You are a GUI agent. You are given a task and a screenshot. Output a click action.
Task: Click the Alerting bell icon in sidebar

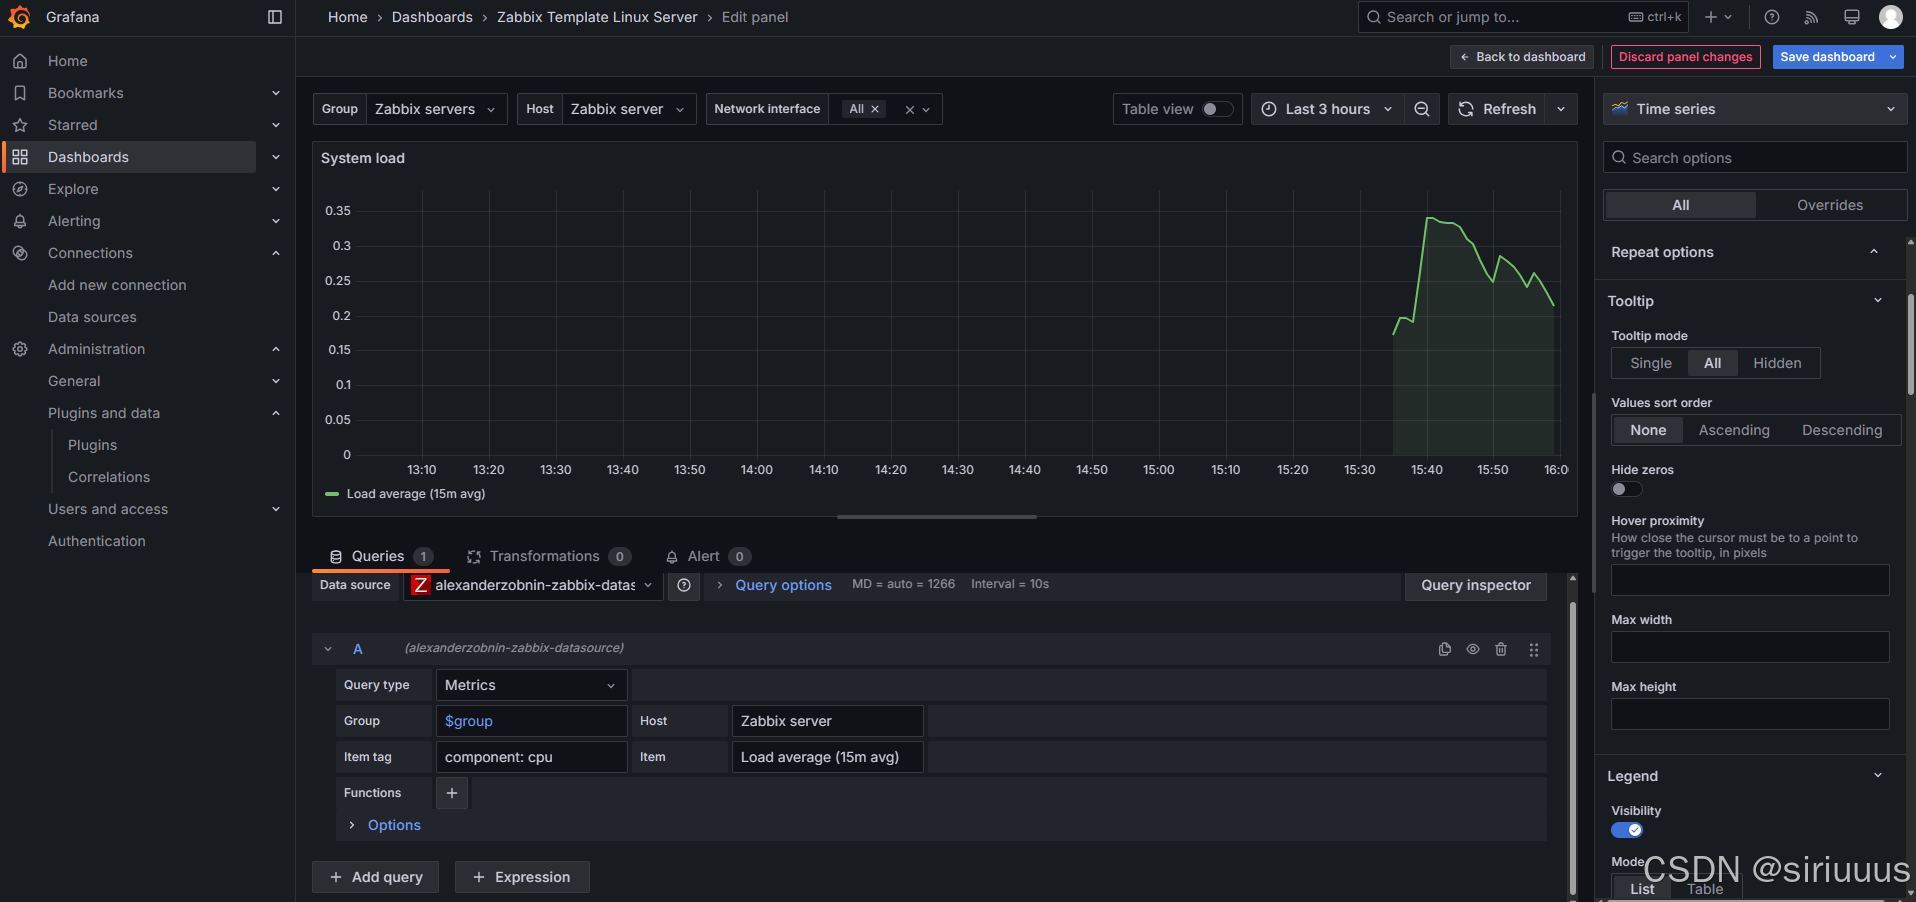pyautogui.click(x=20, y=221)
